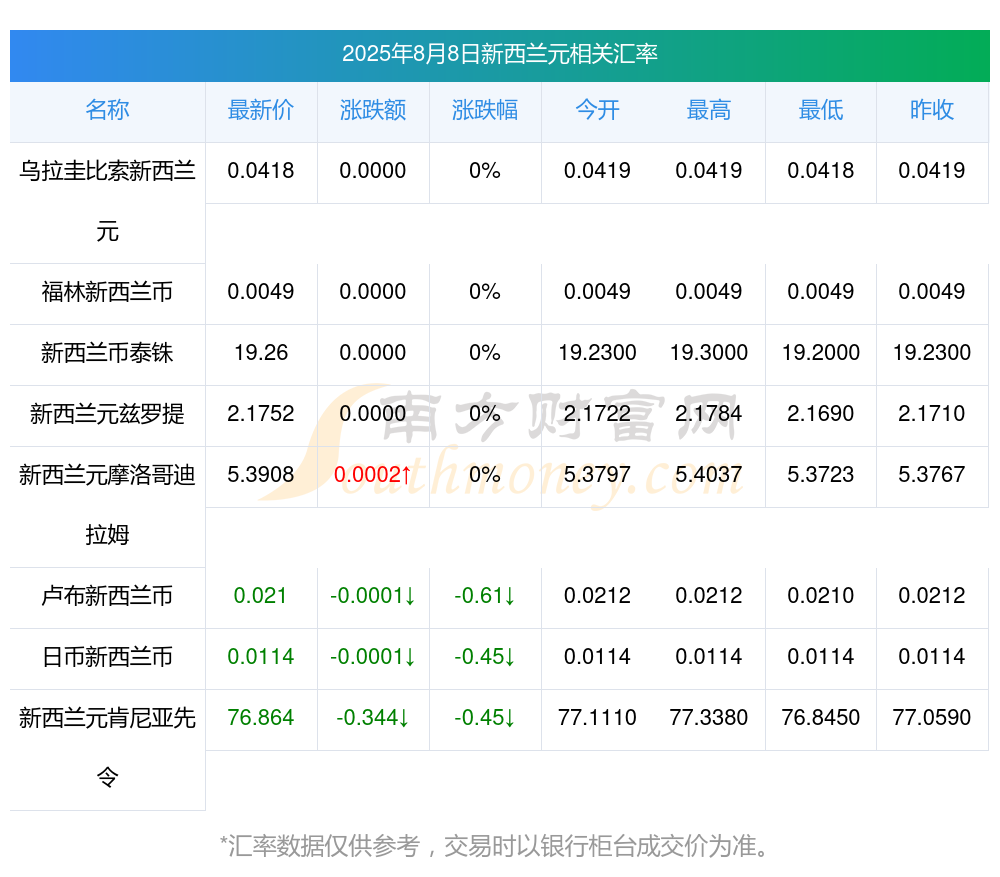This screenshot has width=1000, height=877.
Task: Click low value 19.2000
Action: click(821, 352)
